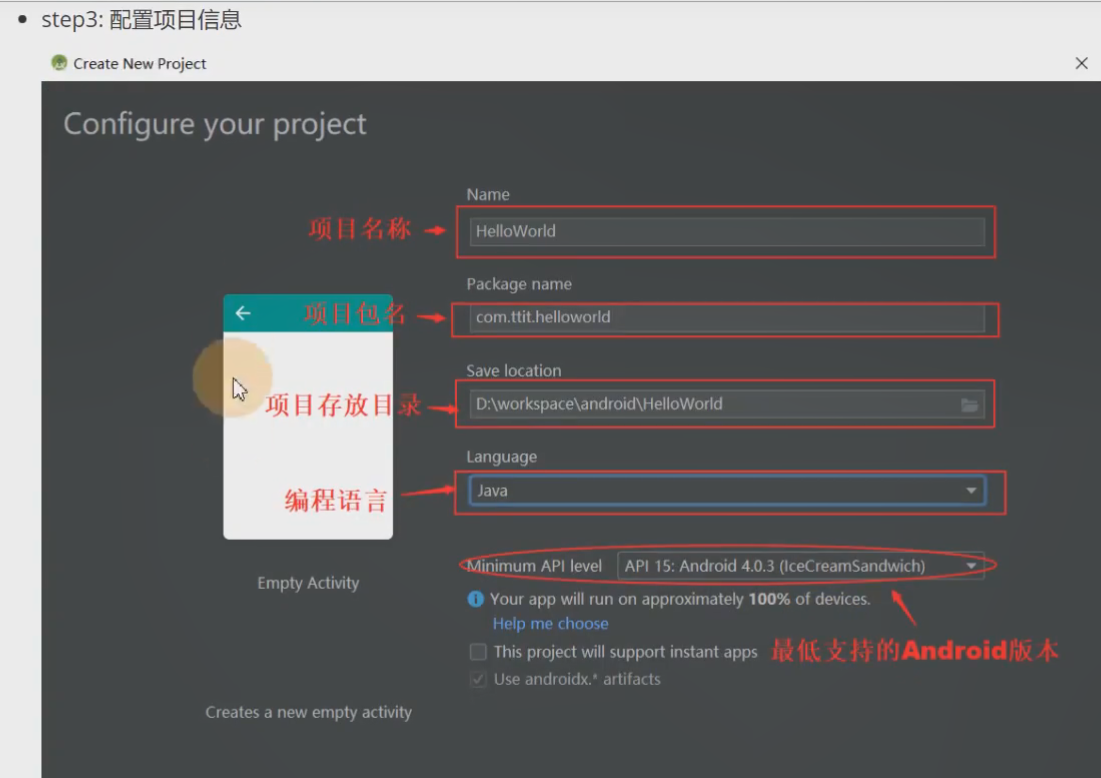Click the blue info icon about device coverage
Image resolution: width=1101 pixels, height=778 pixels.
tap(478, 599)
